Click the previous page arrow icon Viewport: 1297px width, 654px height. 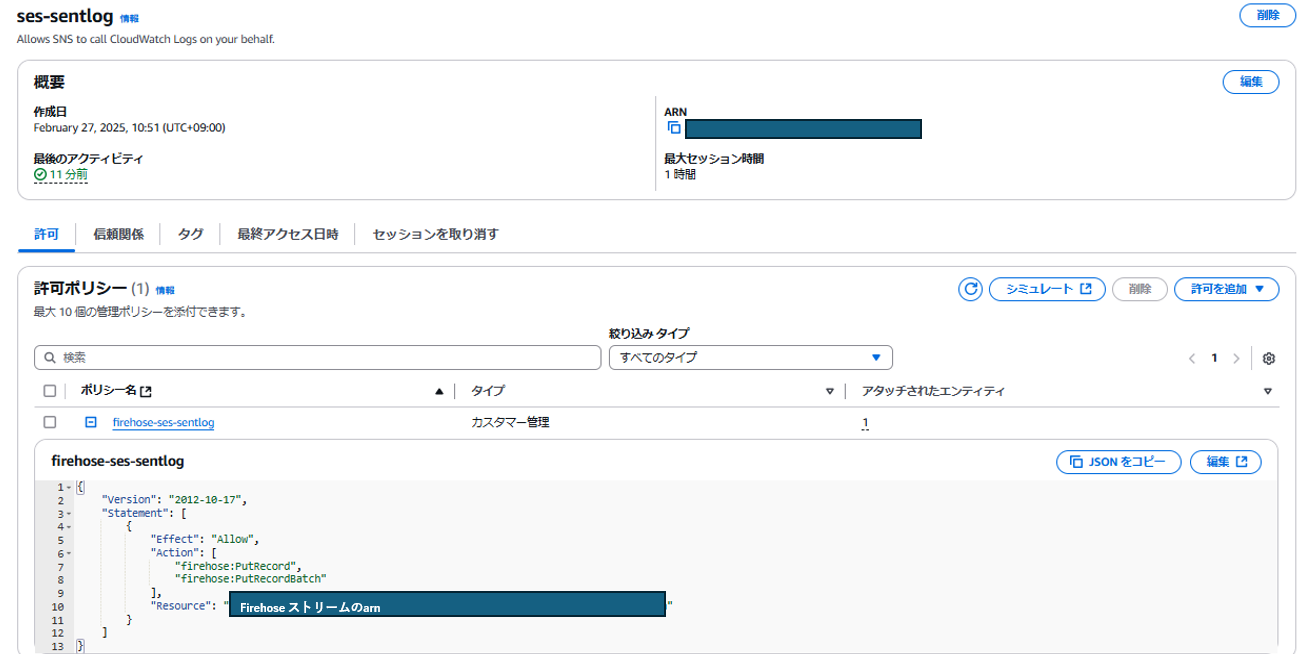pos(1192,359)
